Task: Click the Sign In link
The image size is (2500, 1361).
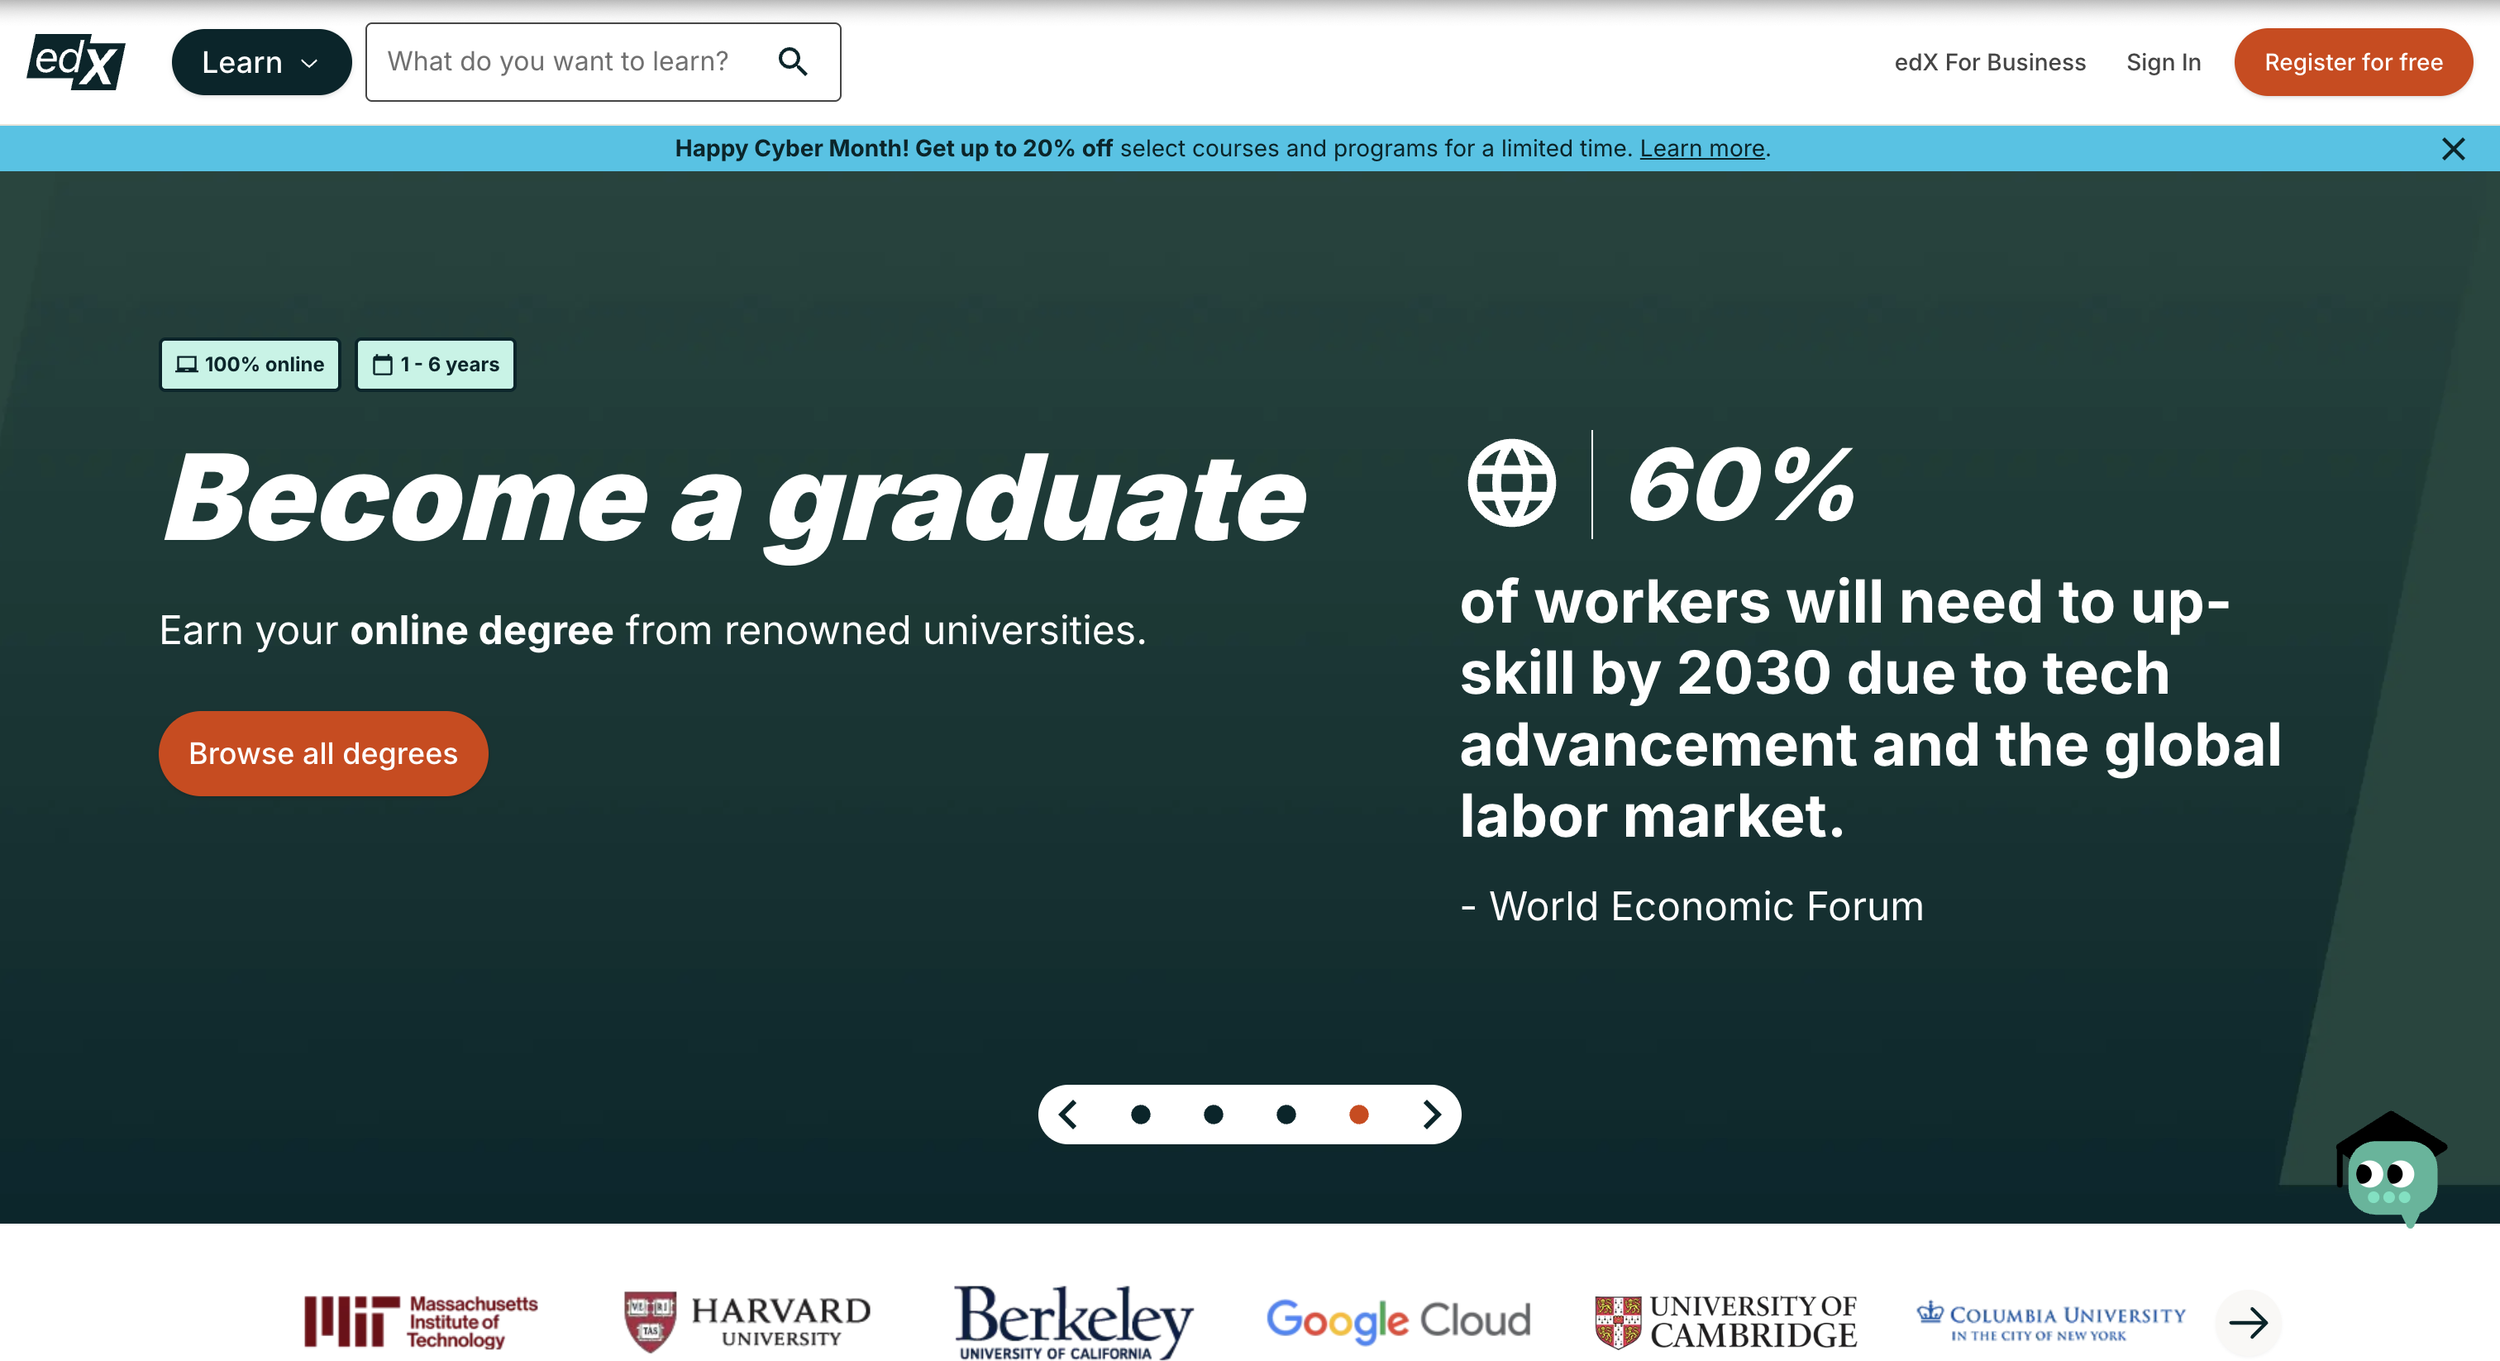Action: [x=2163, y=62]
